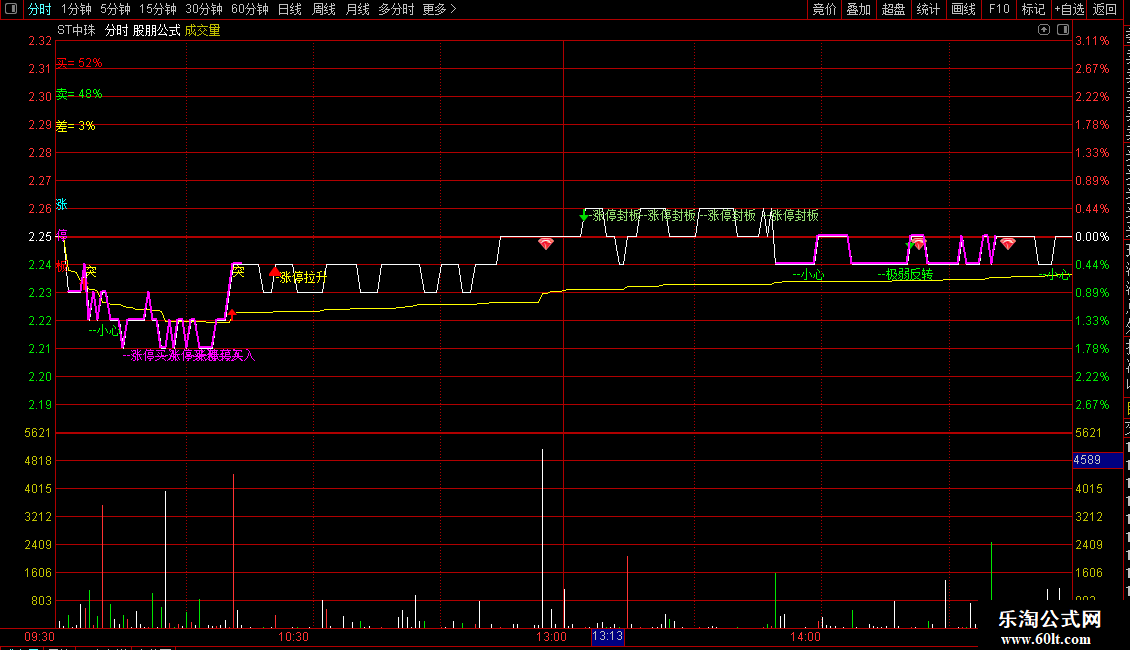The width and height of the screenshot is (1130, 650).
Task: Toggle the right side panel icon
Action: pyautogui.click(x=1063, y=30)
